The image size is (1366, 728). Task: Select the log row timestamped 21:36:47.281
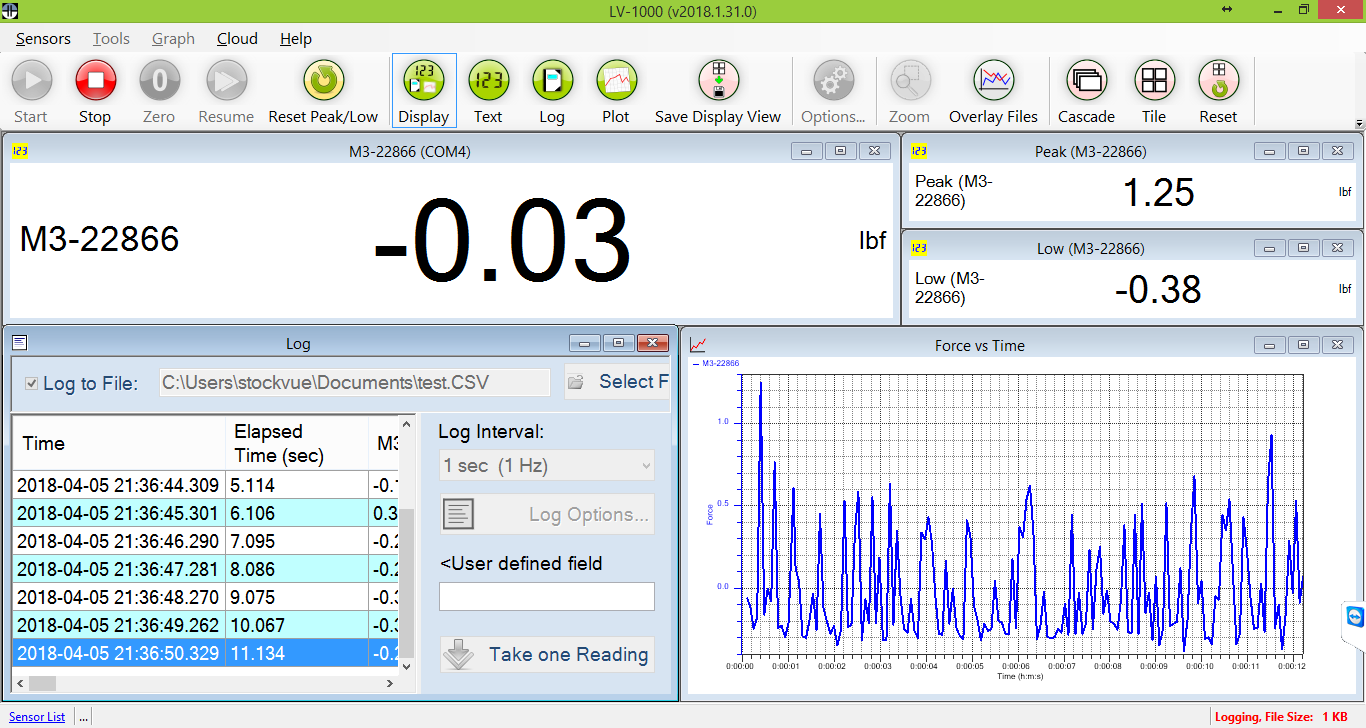click(119, 568)
